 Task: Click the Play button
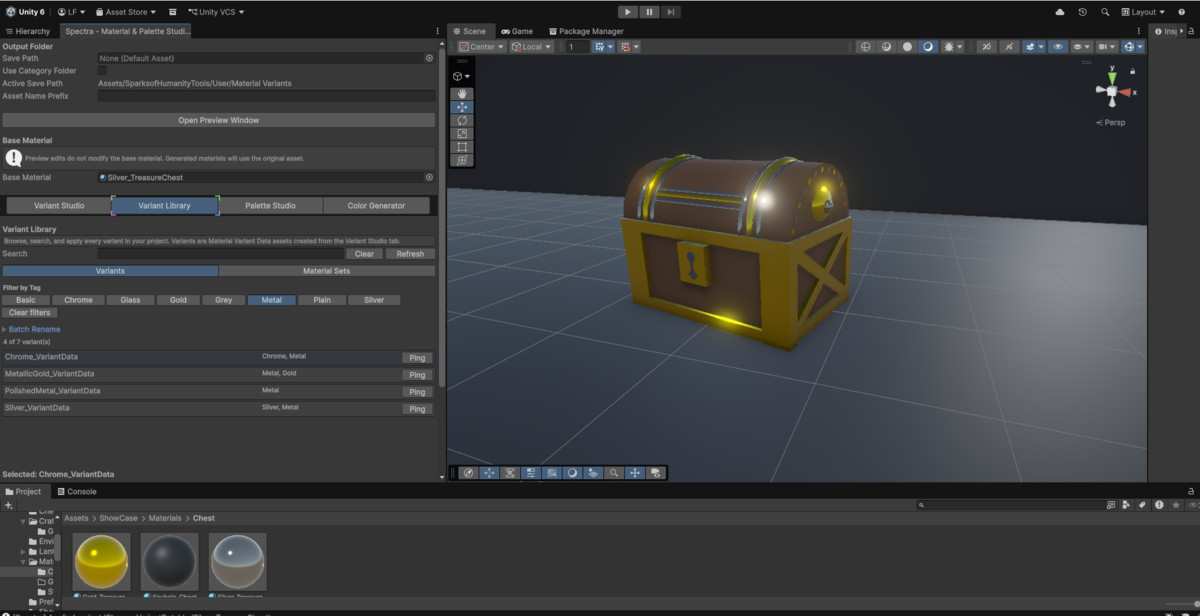point(627,12)
